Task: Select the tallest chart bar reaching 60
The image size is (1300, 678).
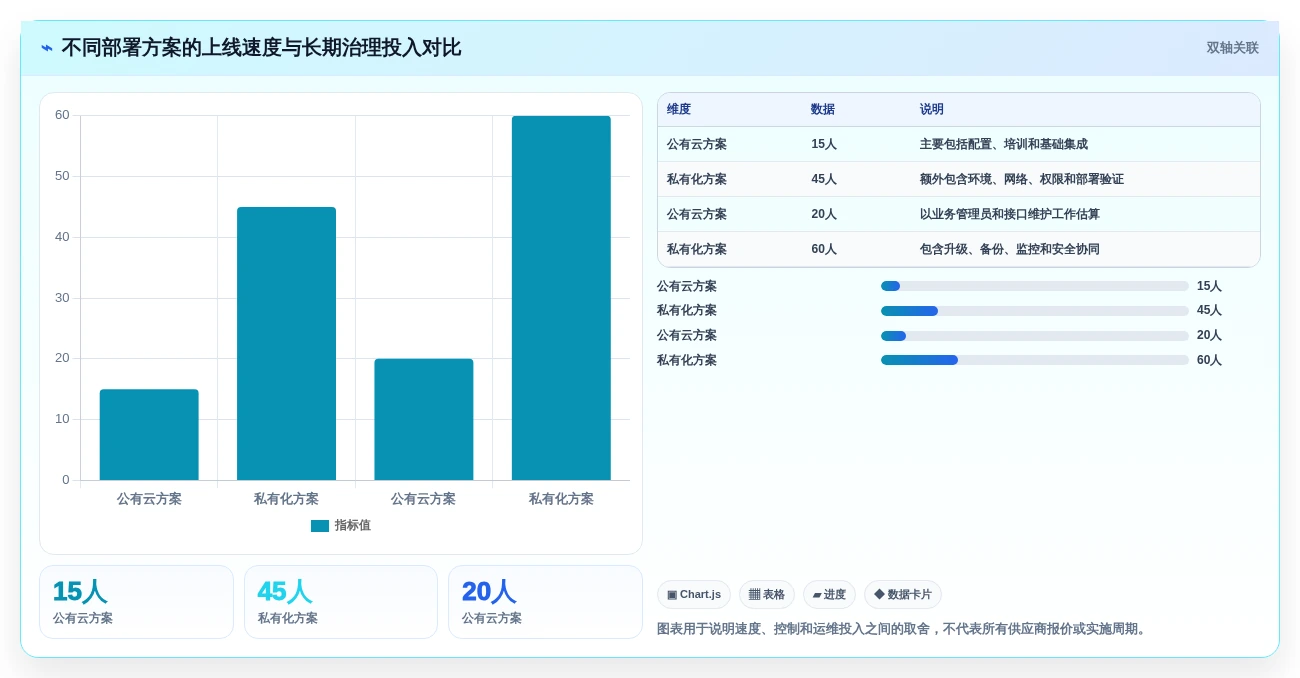Action: tap(561, 298)
